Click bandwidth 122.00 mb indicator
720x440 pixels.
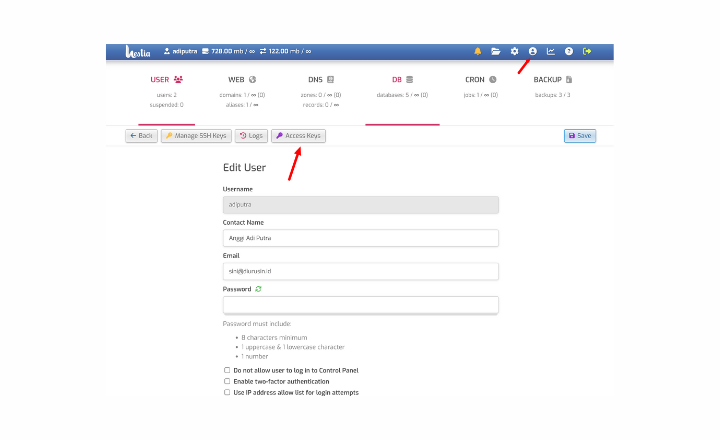pyautogui.click(x=285, y=51)
